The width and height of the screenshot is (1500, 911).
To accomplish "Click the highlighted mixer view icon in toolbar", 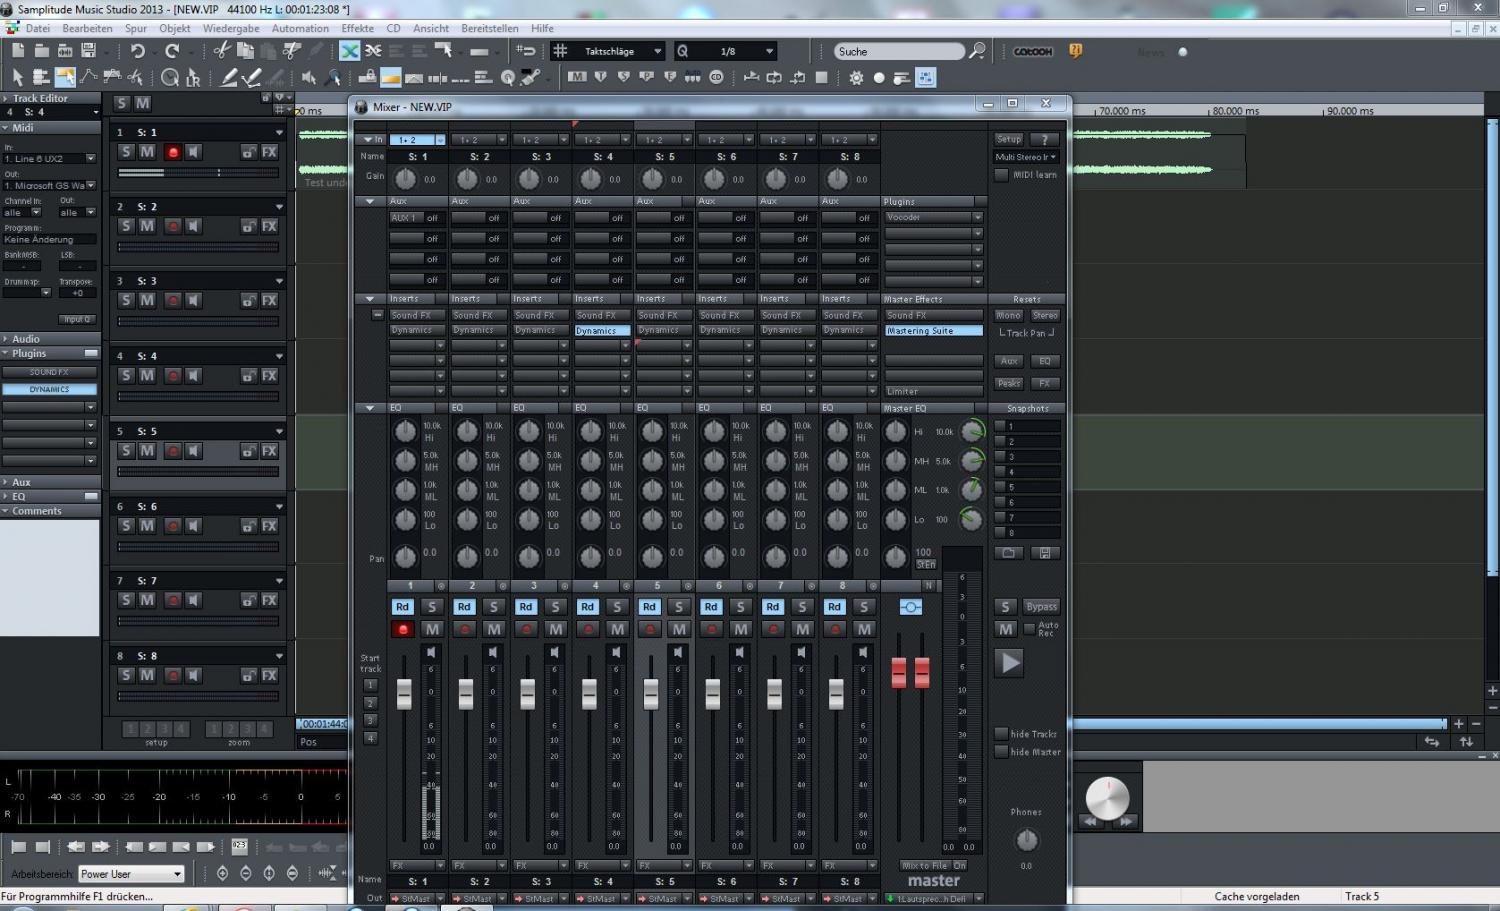I will pyautogui.click(x=926, y=77).
